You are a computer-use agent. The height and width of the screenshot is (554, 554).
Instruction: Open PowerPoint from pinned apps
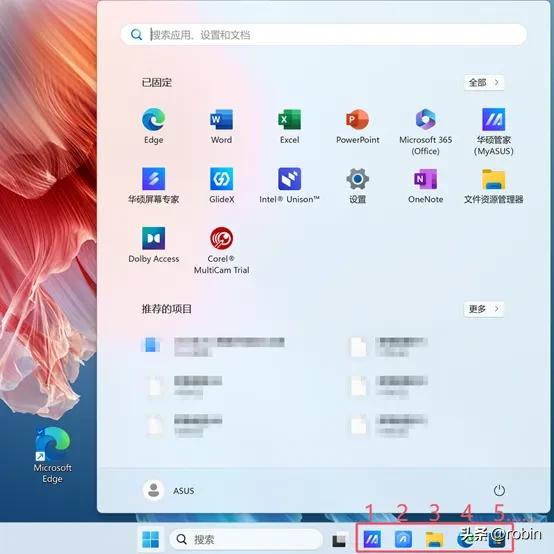[x=358, y=126]
